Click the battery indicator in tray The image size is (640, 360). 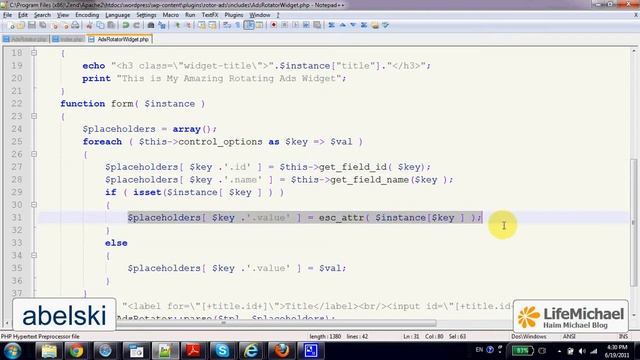pyautogui.click(x=522, y=351)
